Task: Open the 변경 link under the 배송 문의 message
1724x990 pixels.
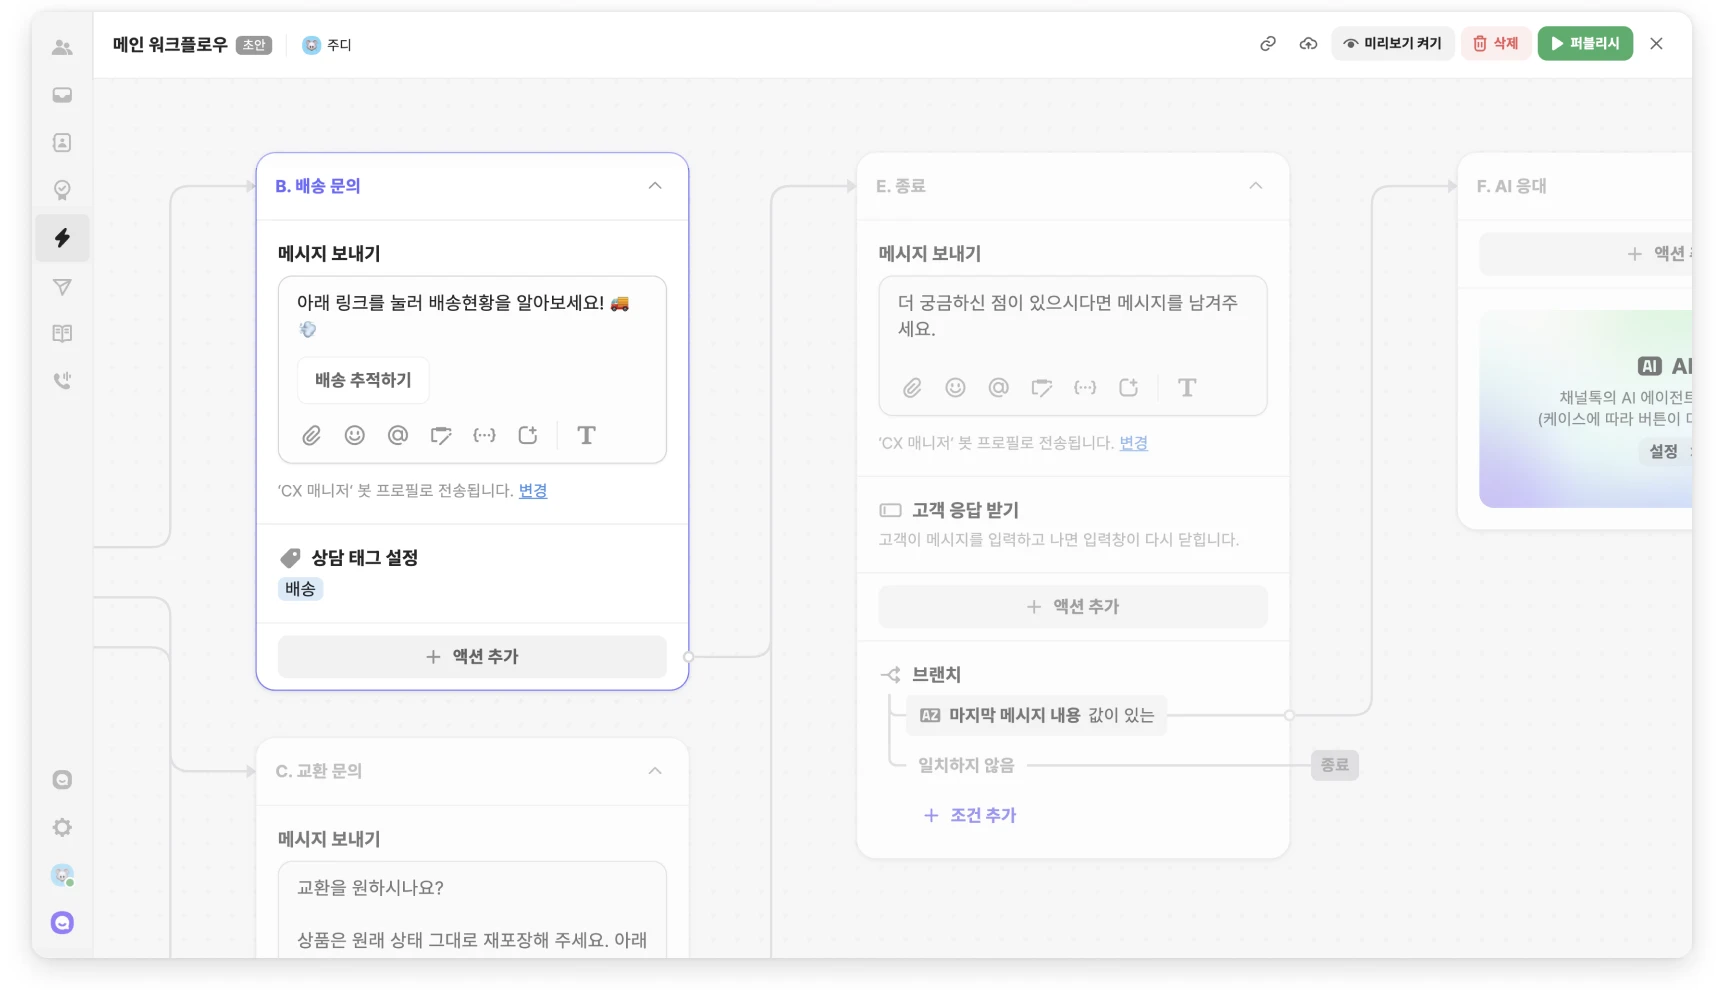Action: tap(533, 490)
